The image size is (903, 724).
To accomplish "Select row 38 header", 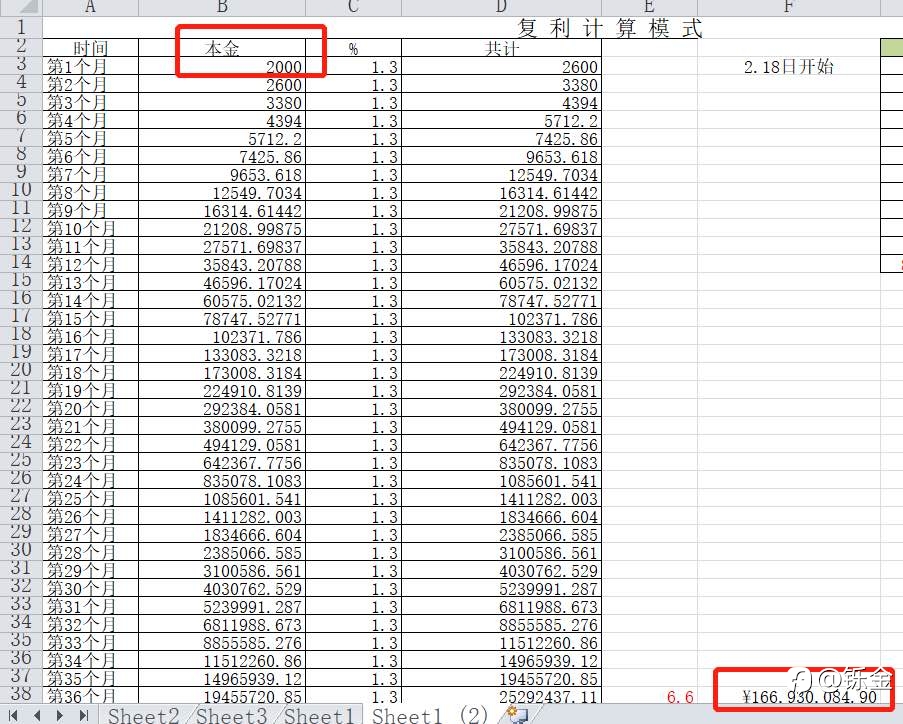I will tap(21, 694).
